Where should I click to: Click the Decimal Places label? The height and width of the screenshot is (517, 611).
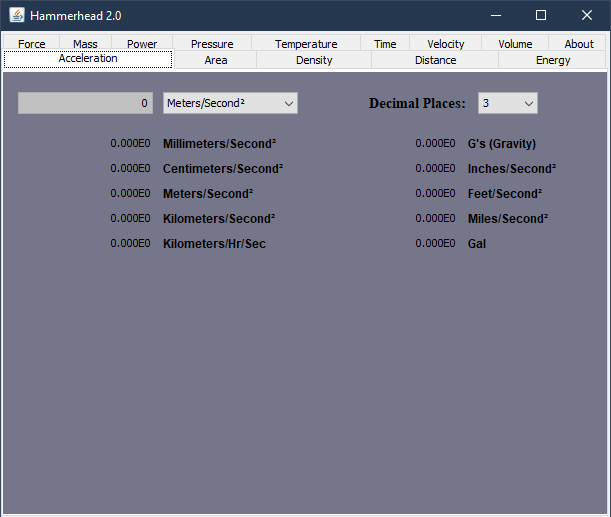pos(417,103)
